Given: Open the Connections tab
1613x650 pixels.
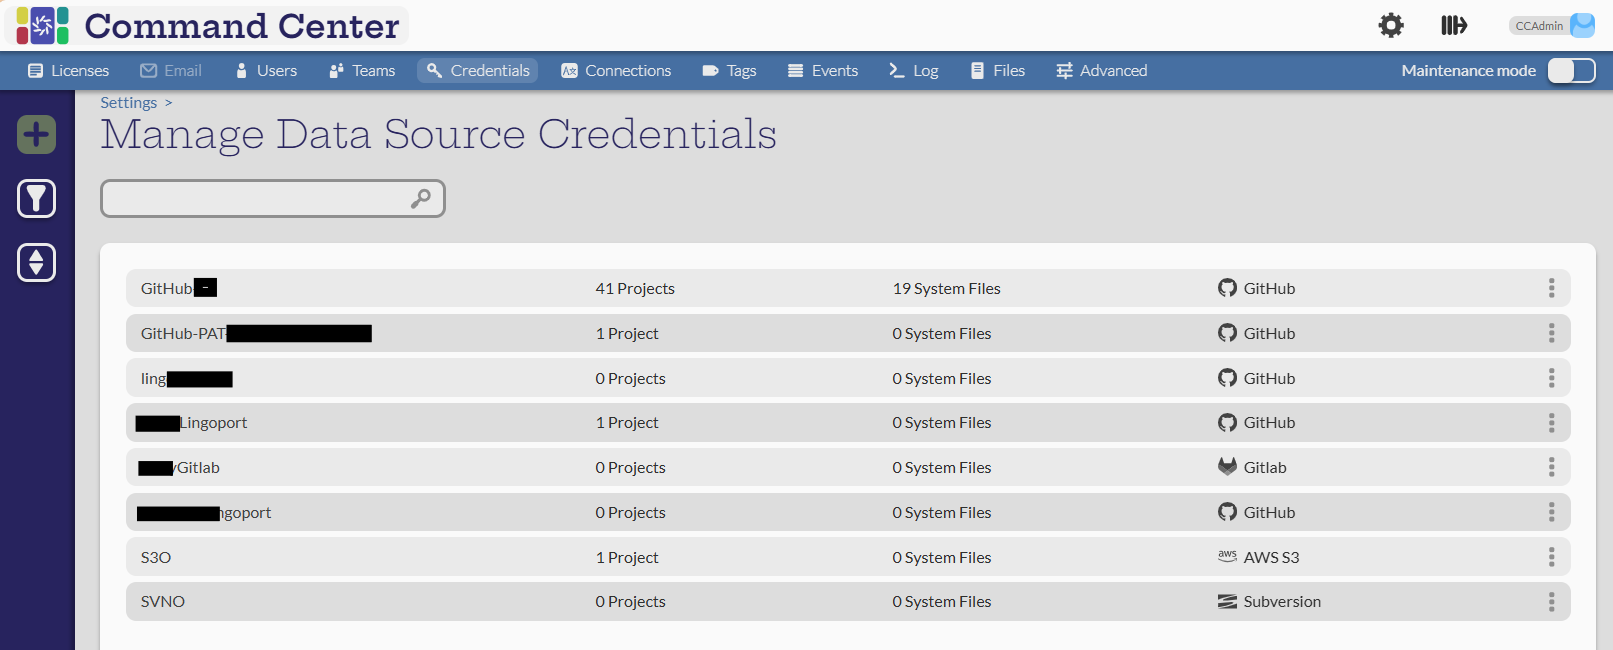Looking at the screenshot, I should point(616,71).
